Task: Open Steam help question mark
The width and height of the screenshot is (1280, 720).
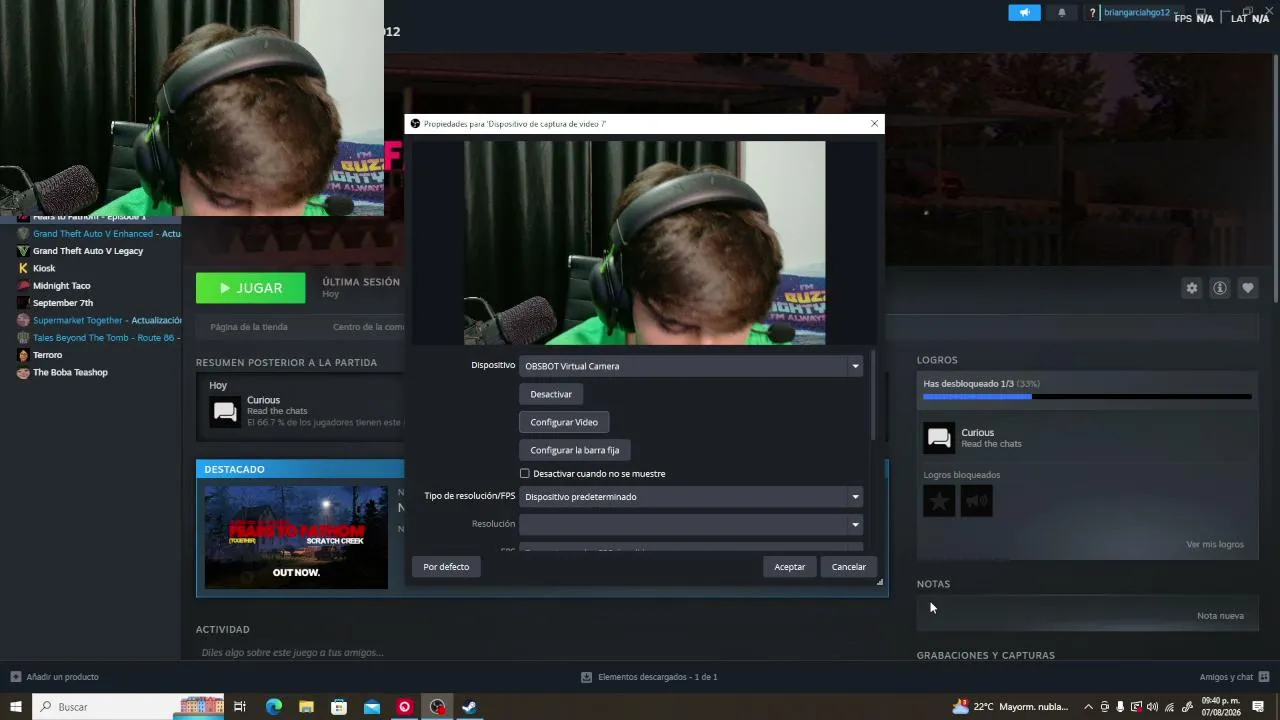Action: [x=1092, y=13]
